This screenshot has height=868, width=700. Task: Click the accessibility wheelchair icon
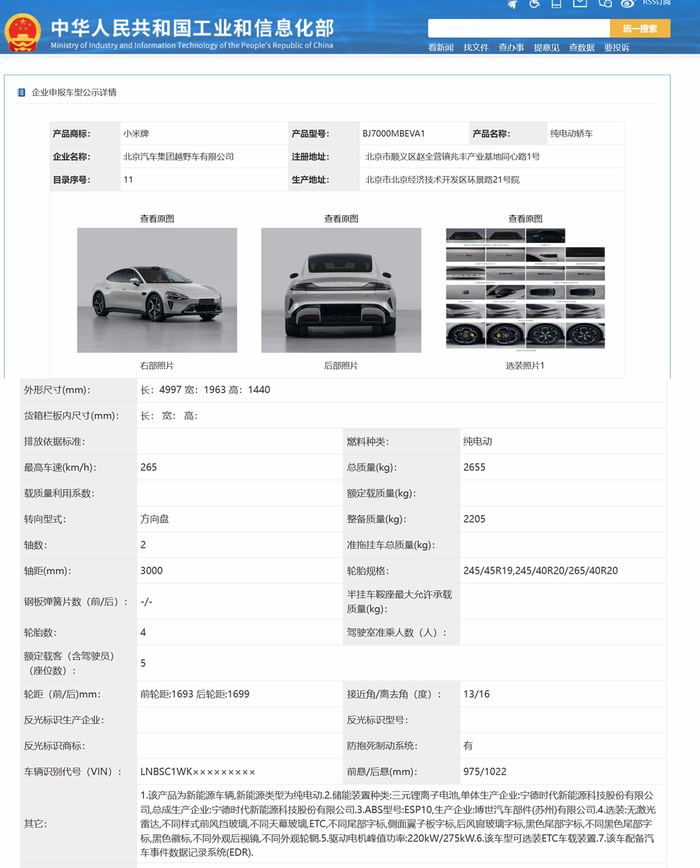[x=534, y=4]
